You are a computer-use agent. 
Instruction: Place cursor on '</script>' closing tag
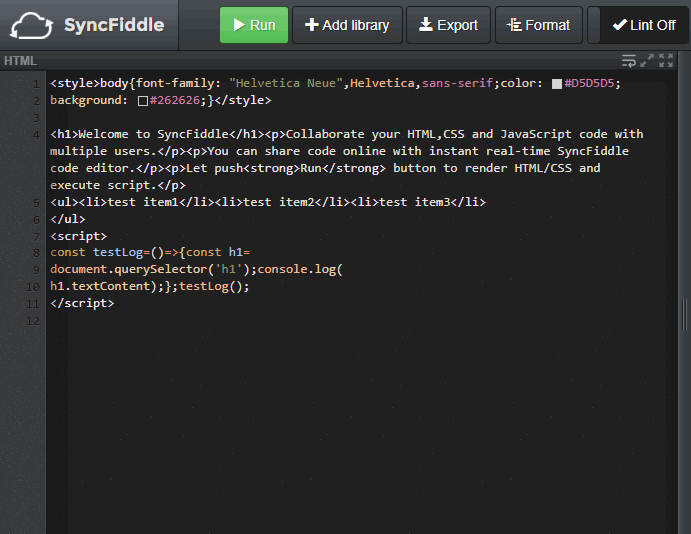pyautogui.click(x=82, y=303)
